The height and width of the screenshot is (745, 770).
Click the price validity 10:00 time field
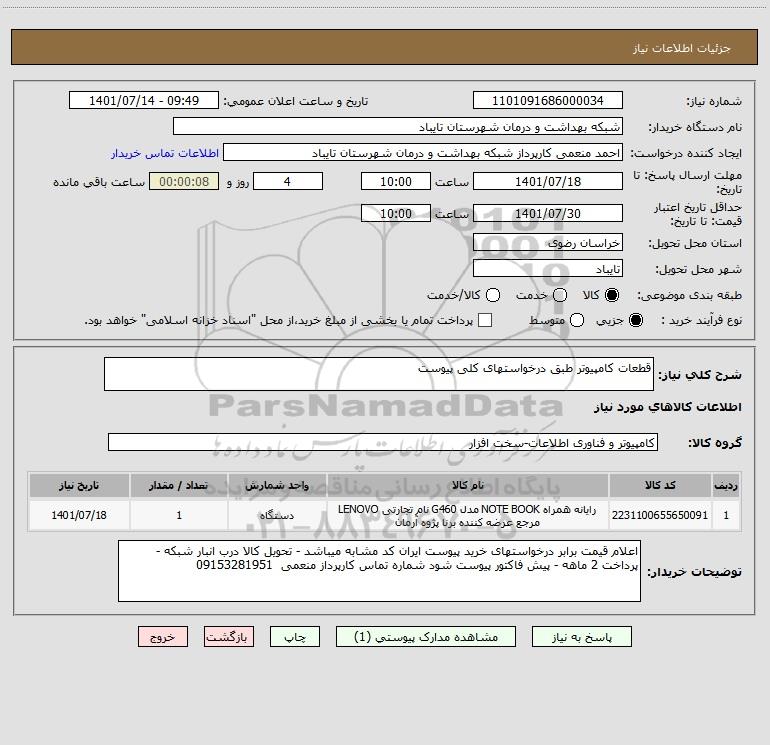click(396, 213)
